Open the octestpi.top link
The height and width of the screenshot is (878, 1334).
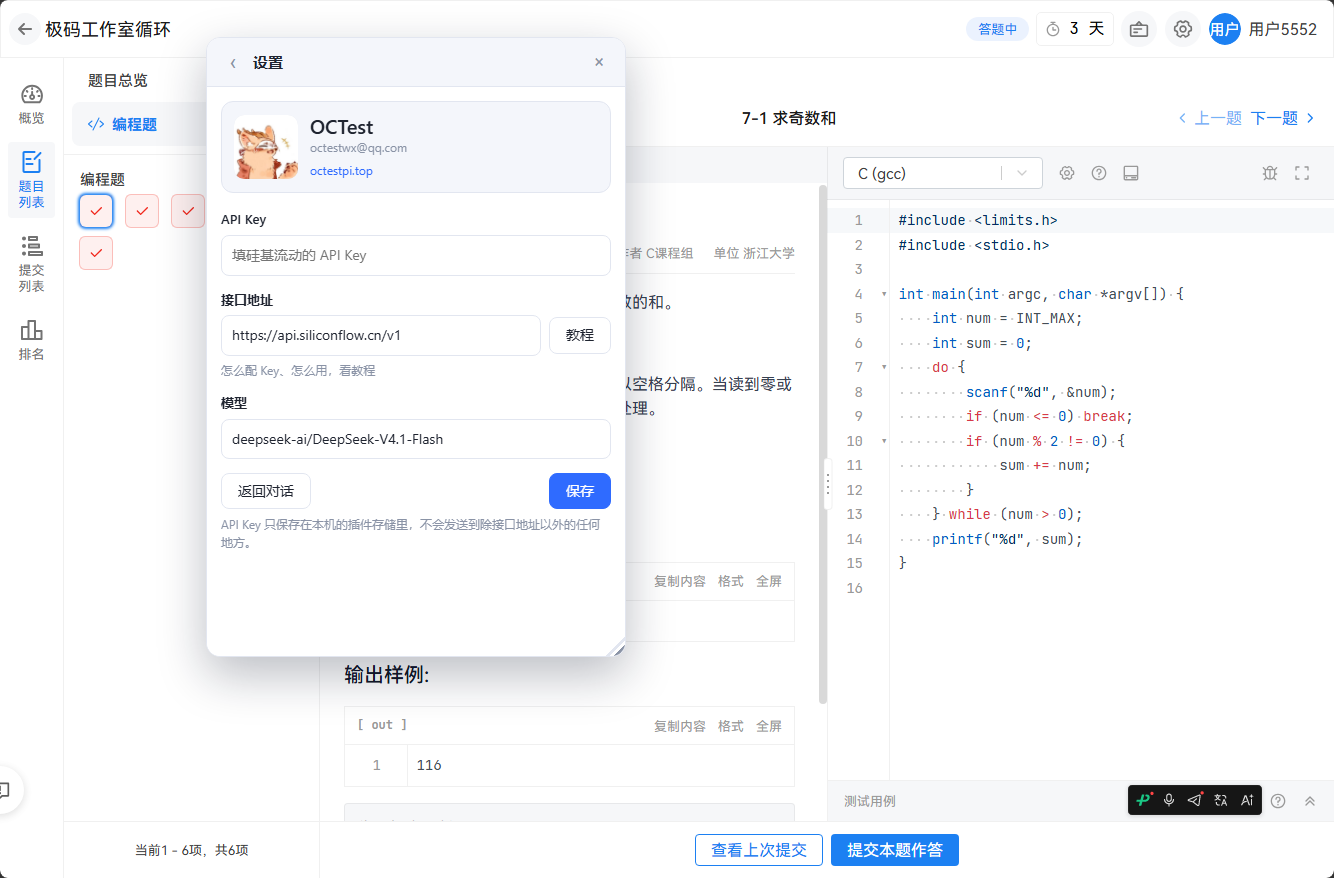(x=341, y=171)
